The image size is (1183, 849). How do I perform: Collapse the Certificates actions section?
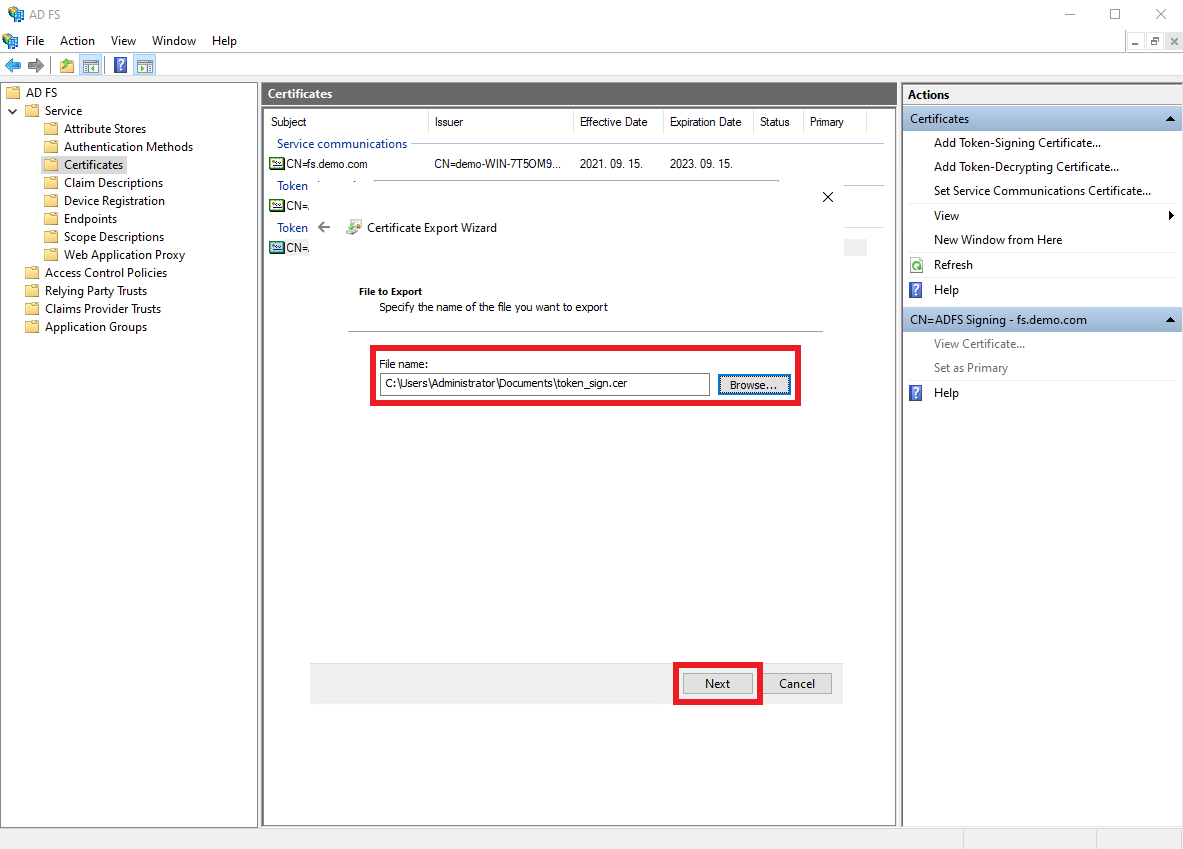(x=1171, y=119)
